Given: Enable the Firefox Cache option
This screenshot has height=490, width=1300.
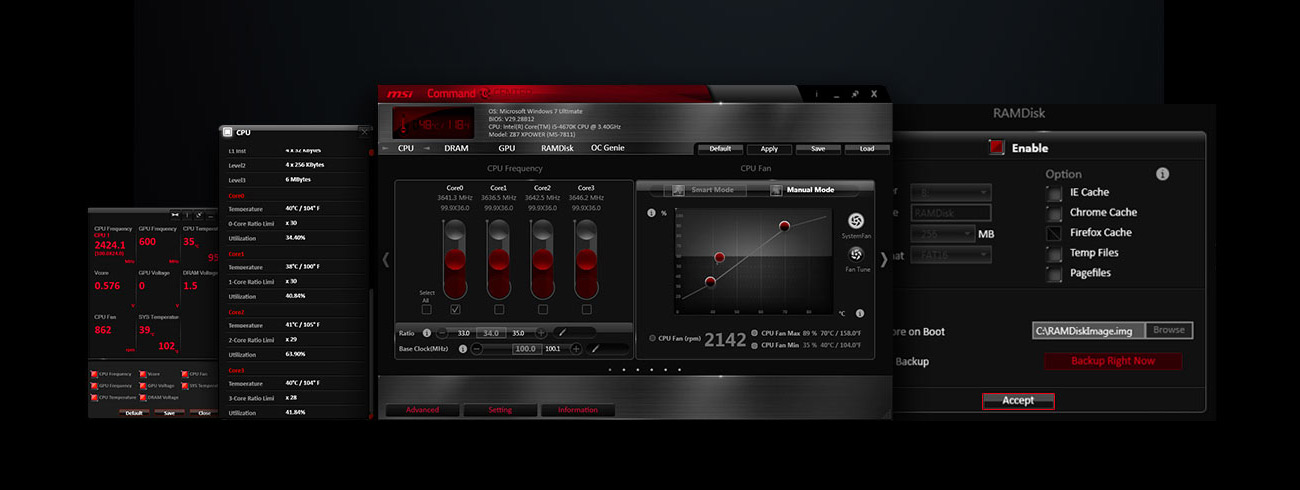Looking at the screenshot, I should pyautogui.click(x=1054, y=233).
